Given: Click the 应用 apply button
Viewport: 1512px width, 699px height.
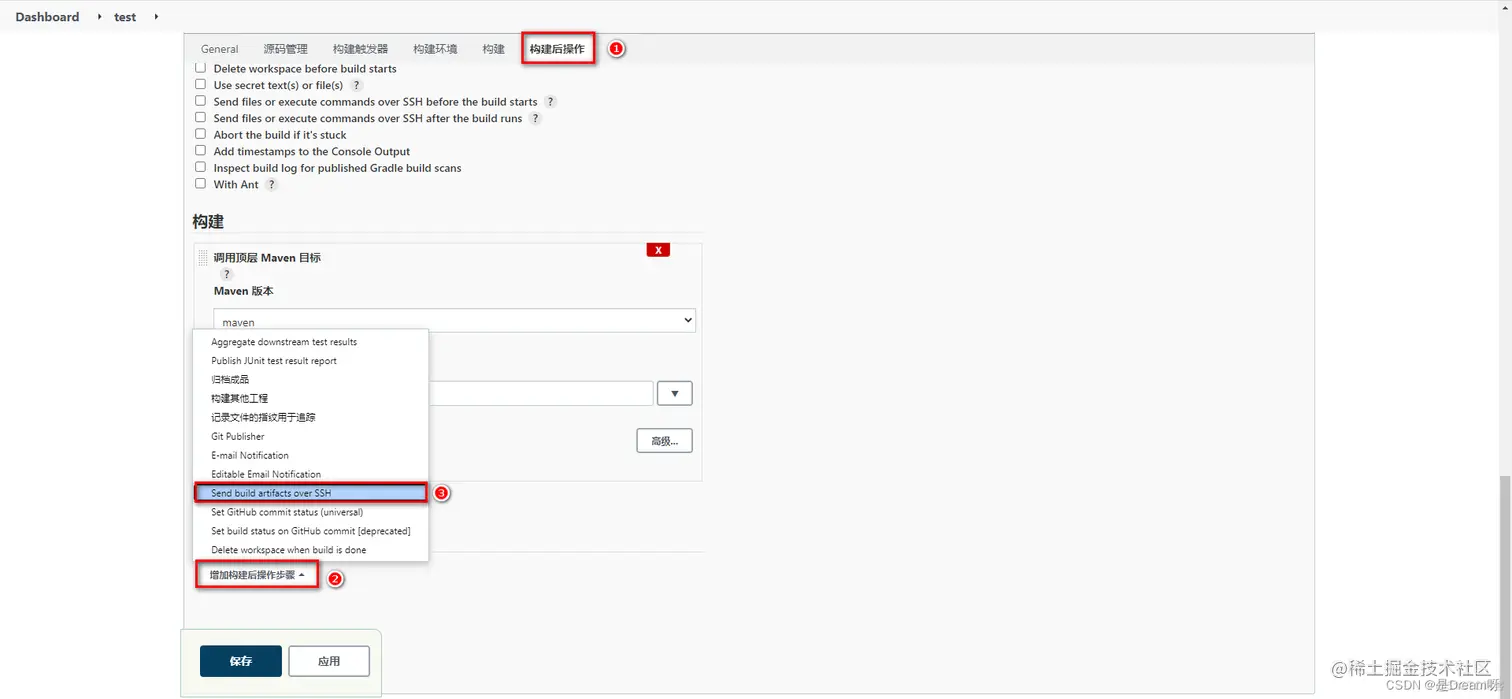Looking at the screenshot, I should (x=329, y=661).
